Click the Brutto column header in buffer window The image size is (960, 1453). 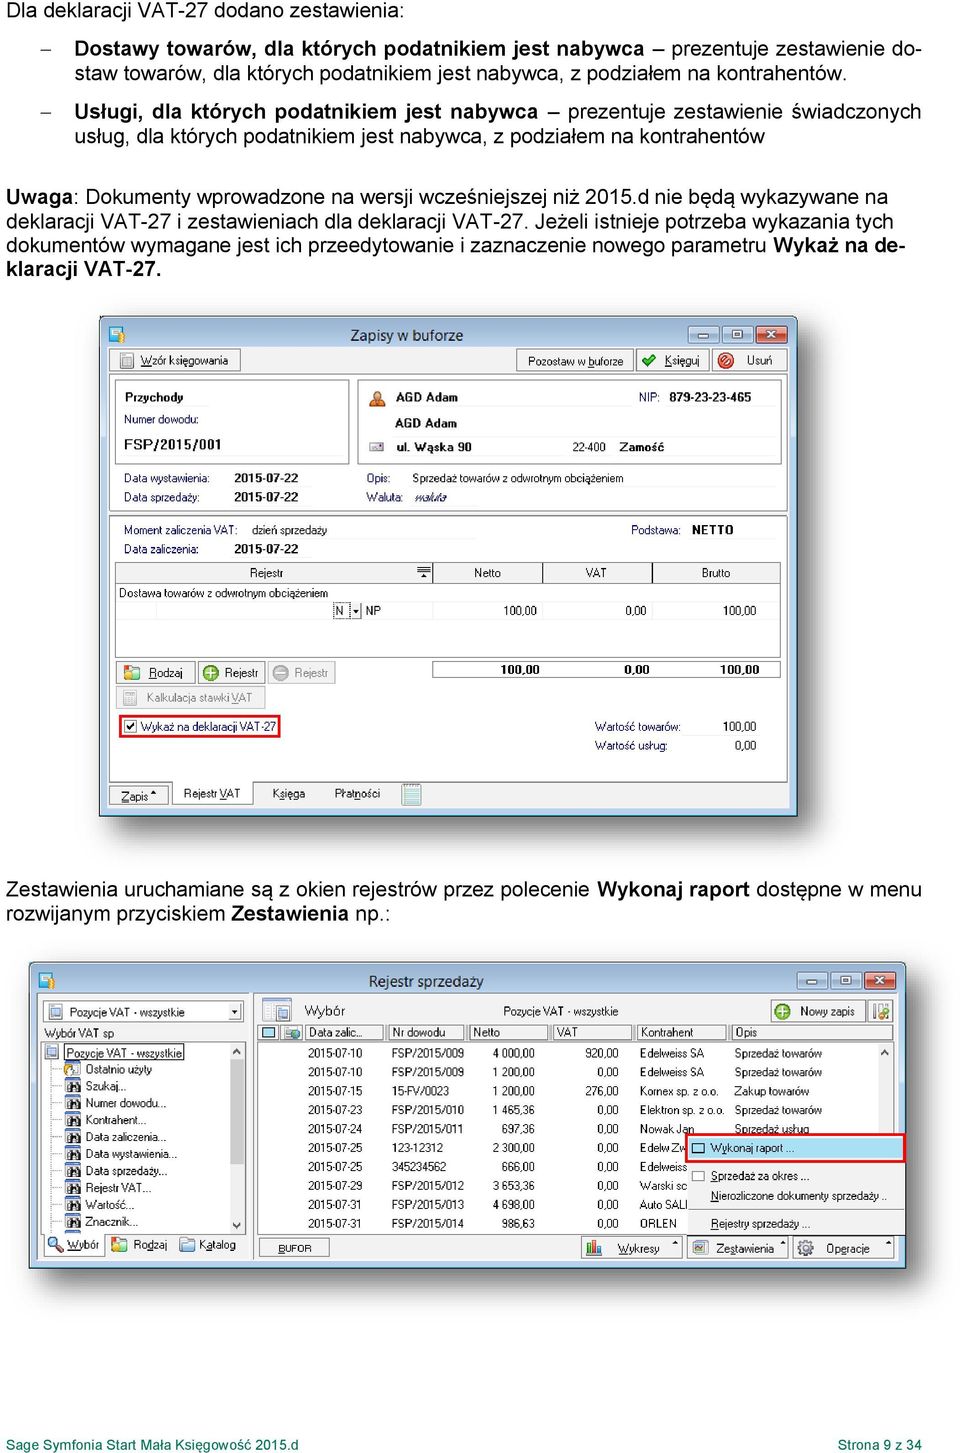coord(716,573)
